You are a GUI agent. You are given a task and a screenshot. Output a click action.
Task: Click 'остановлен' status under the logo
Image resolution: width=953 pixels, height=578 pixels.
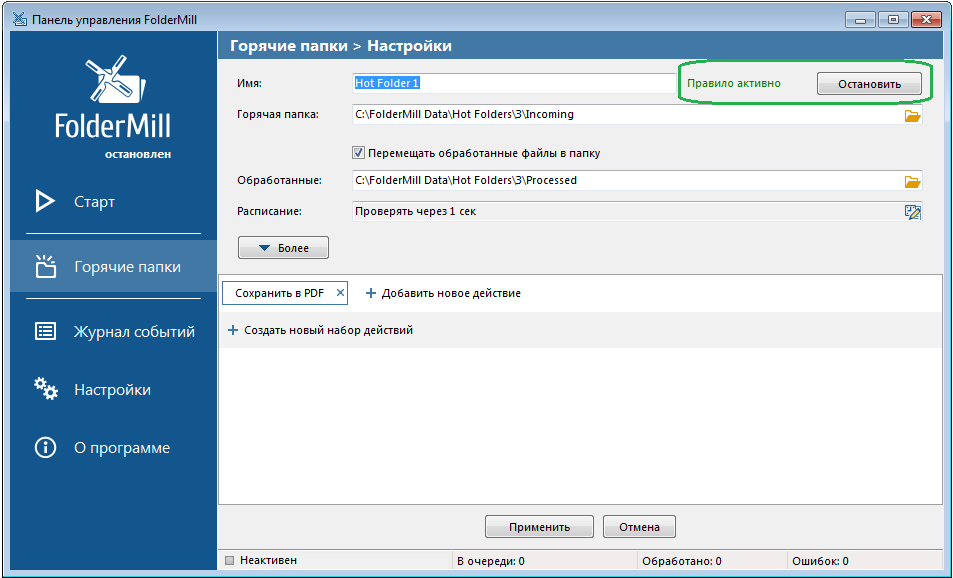tap(138, 154)
